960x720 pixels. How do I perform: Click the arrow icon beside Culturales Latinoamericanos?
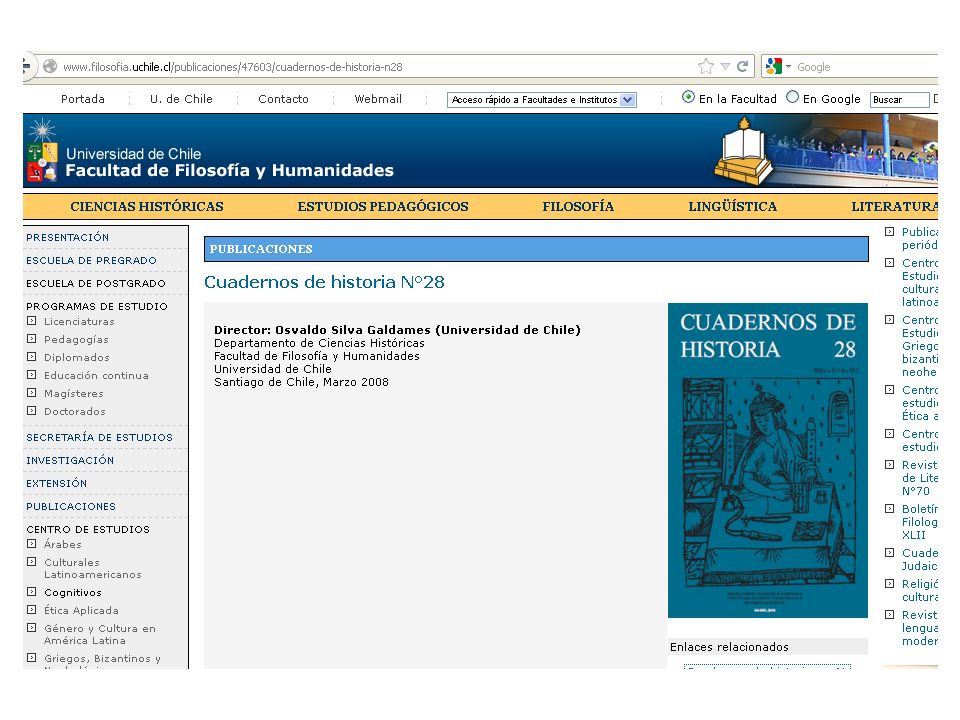[32, 561]
